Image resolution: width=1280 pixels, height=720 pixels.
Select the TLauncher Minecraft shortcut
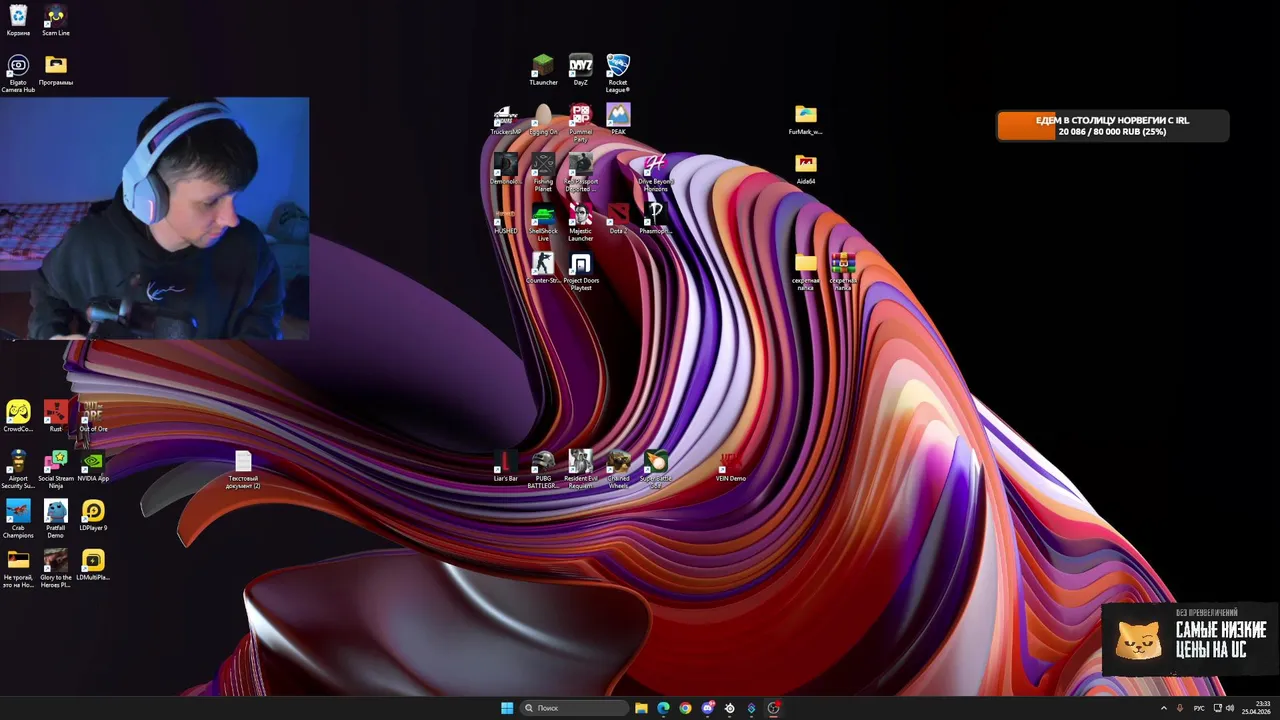[x=543, y=70]
